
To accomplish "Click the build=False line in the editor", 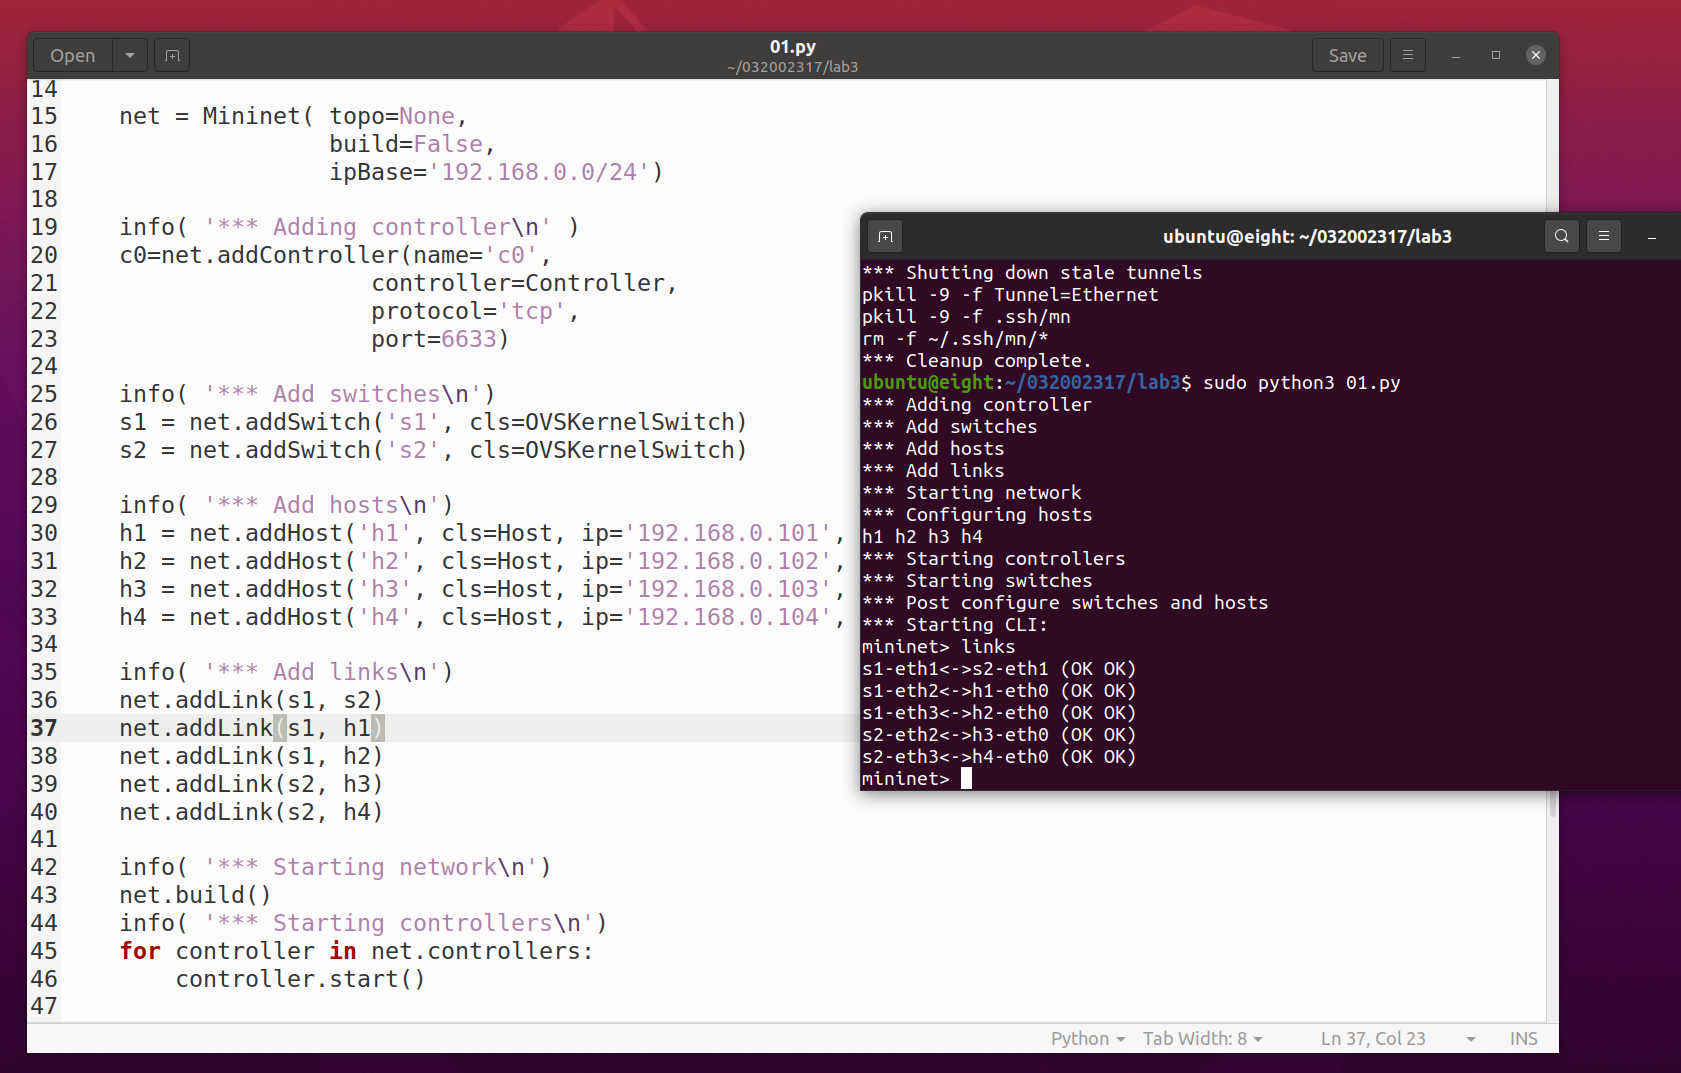I will tap(412, 144).
